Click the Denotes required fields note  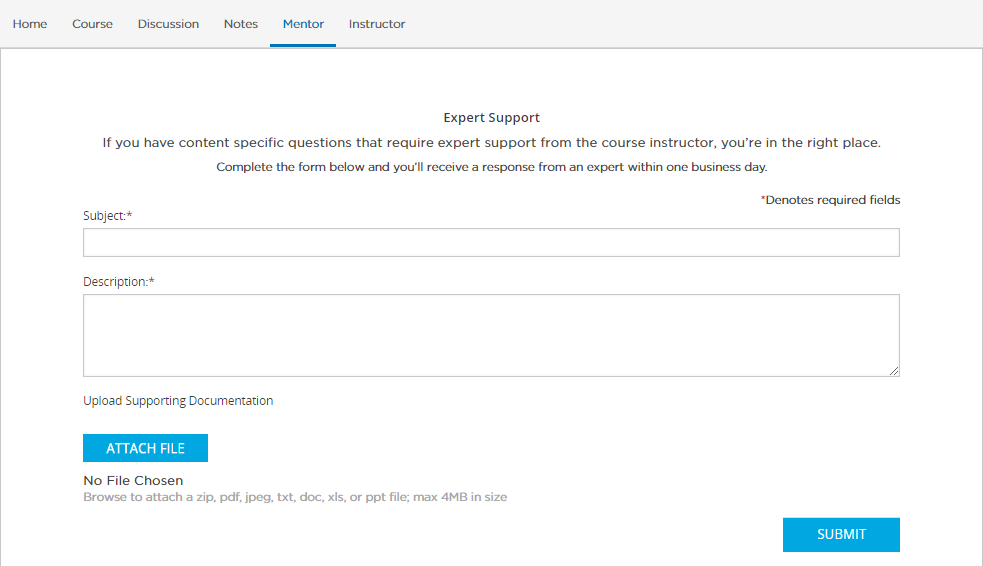tap(831, 200)
